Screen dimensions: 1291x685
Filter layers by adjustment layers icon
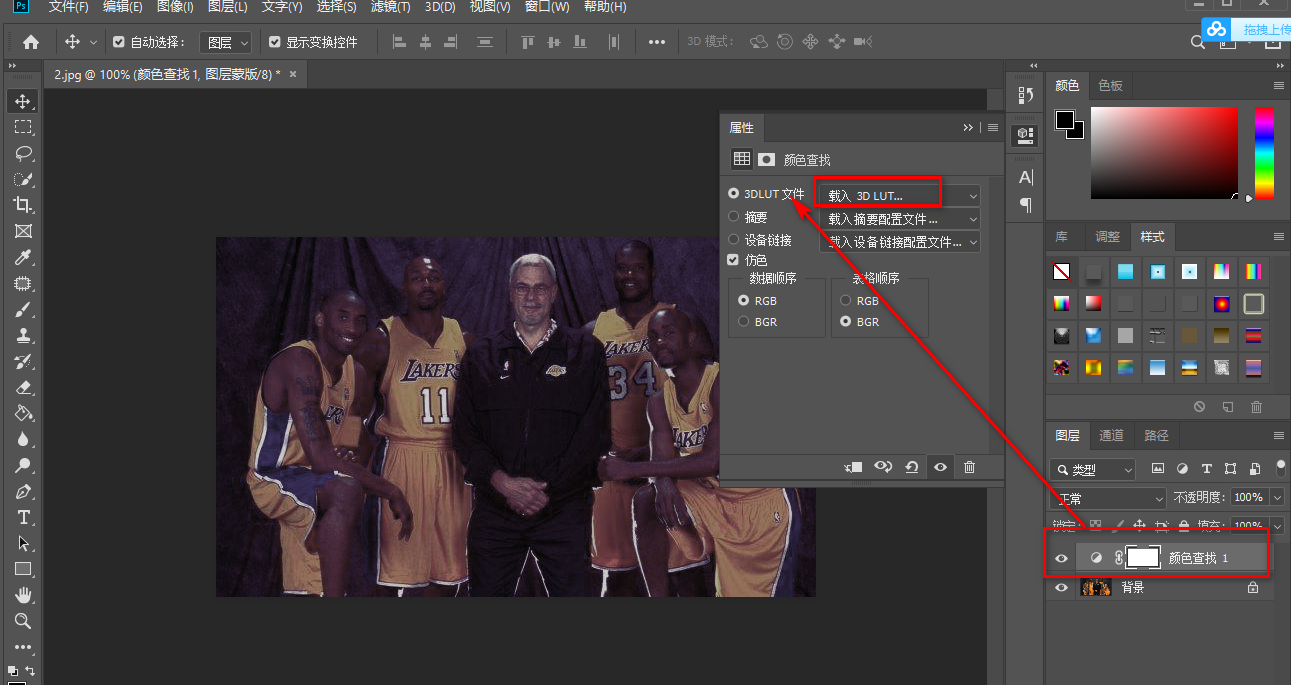coord(1182,468)
